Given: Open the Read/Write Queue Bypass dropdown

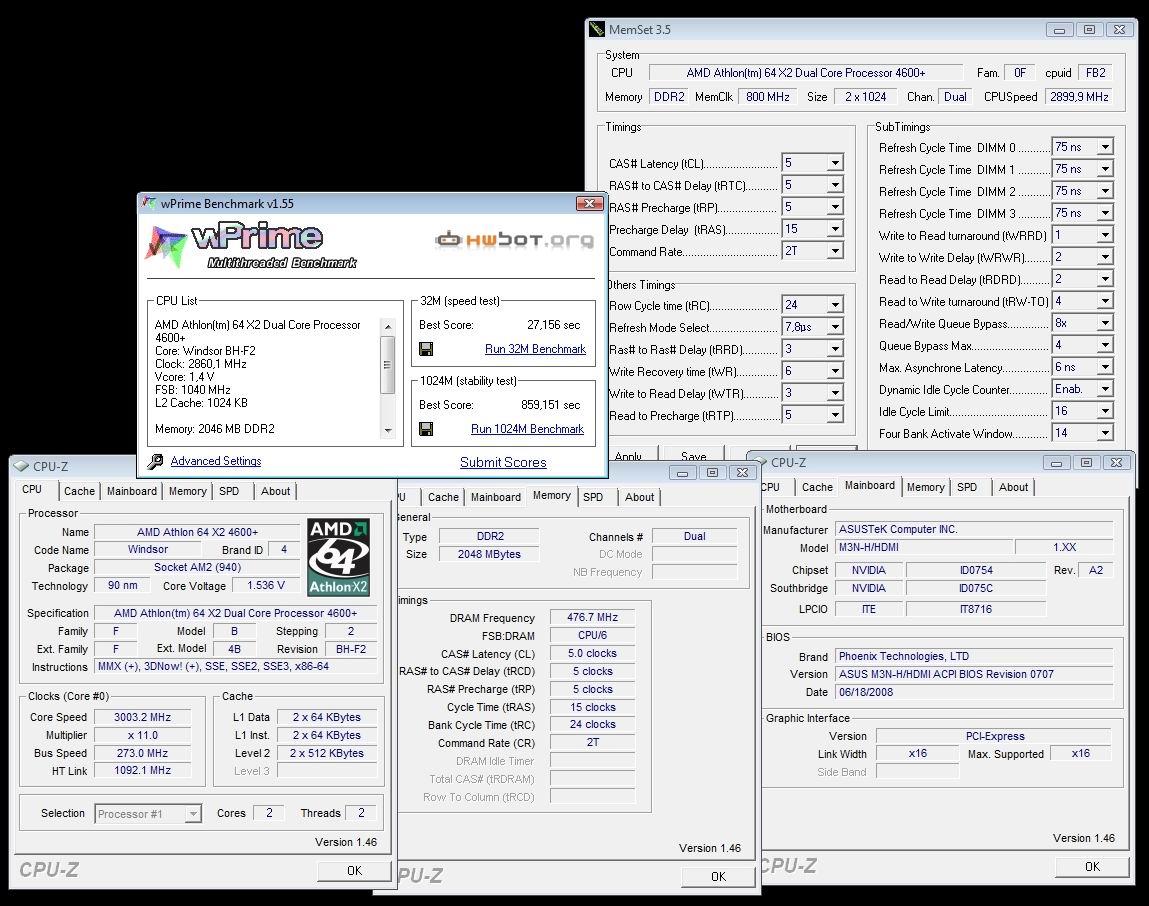Looking at the screenshot, I should point(1105,323).
